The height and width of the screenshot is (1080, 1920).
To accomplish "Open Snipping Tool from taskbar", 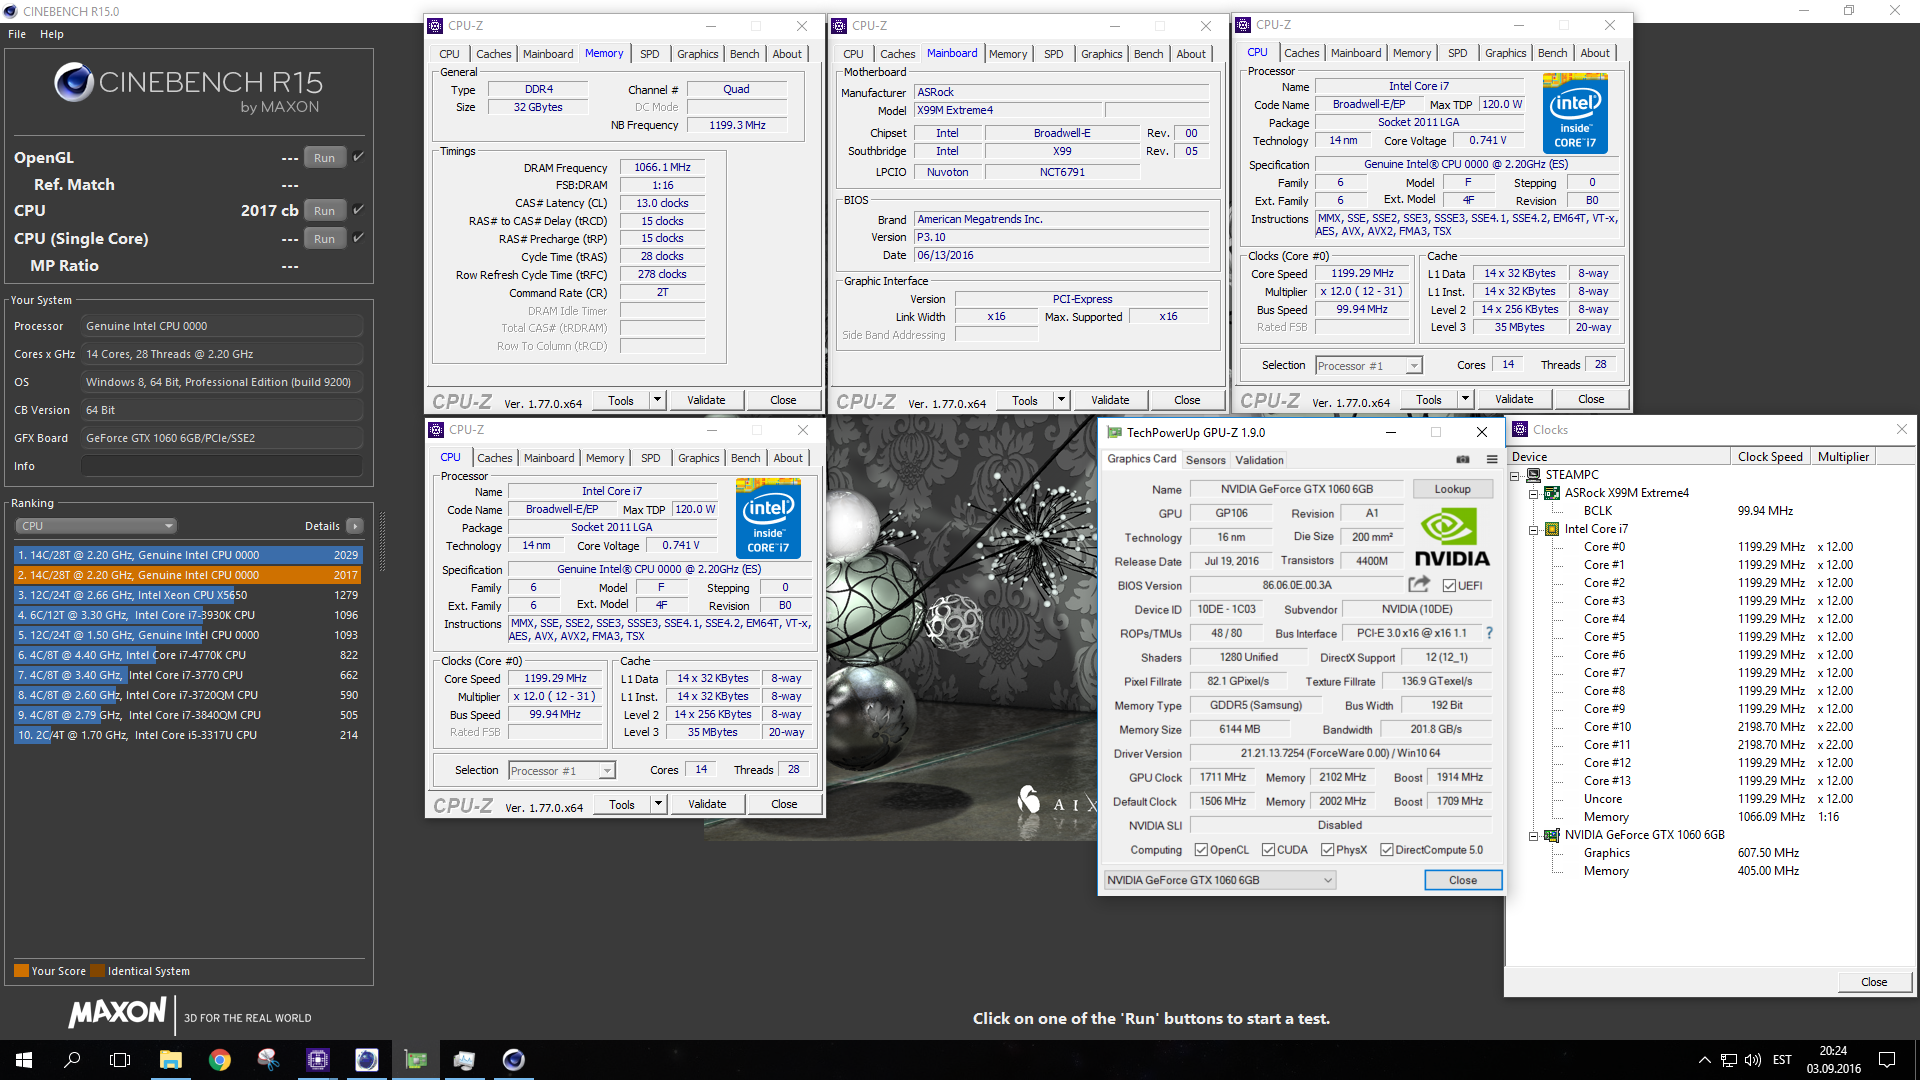I will click(268, 1060).
